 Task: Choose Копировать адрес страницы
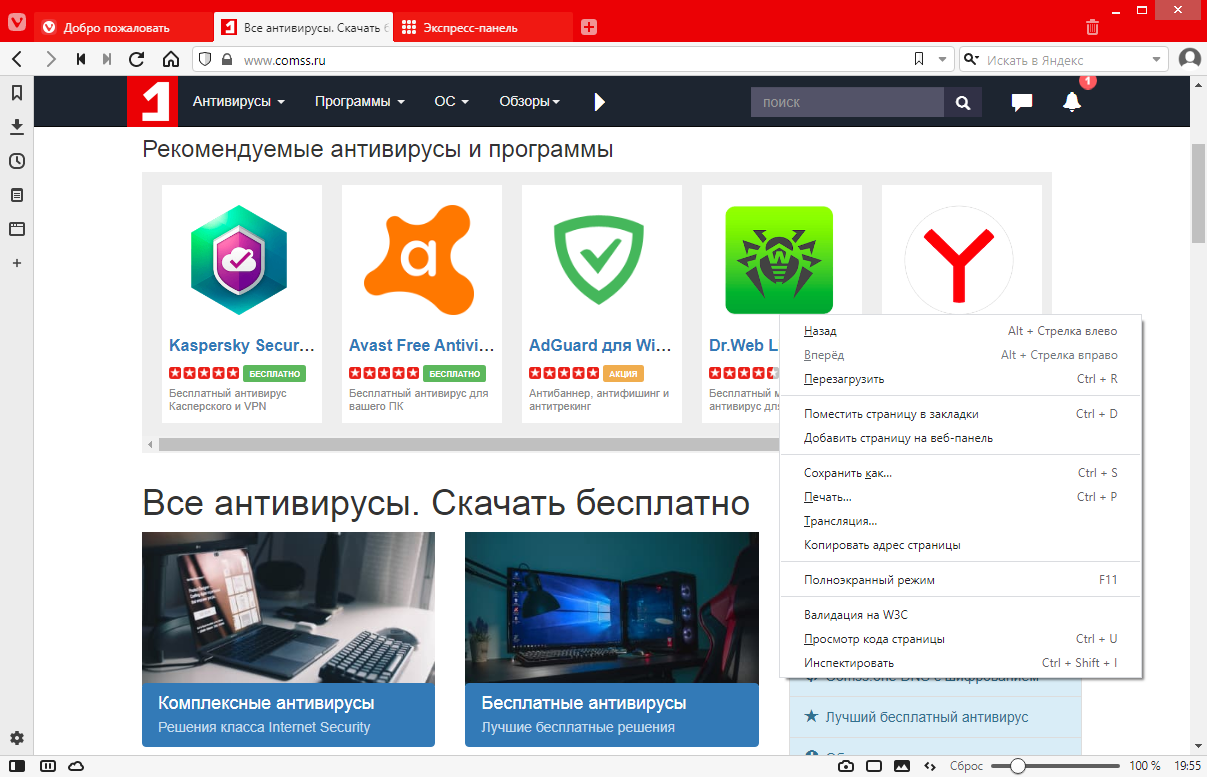coord(960,545)
